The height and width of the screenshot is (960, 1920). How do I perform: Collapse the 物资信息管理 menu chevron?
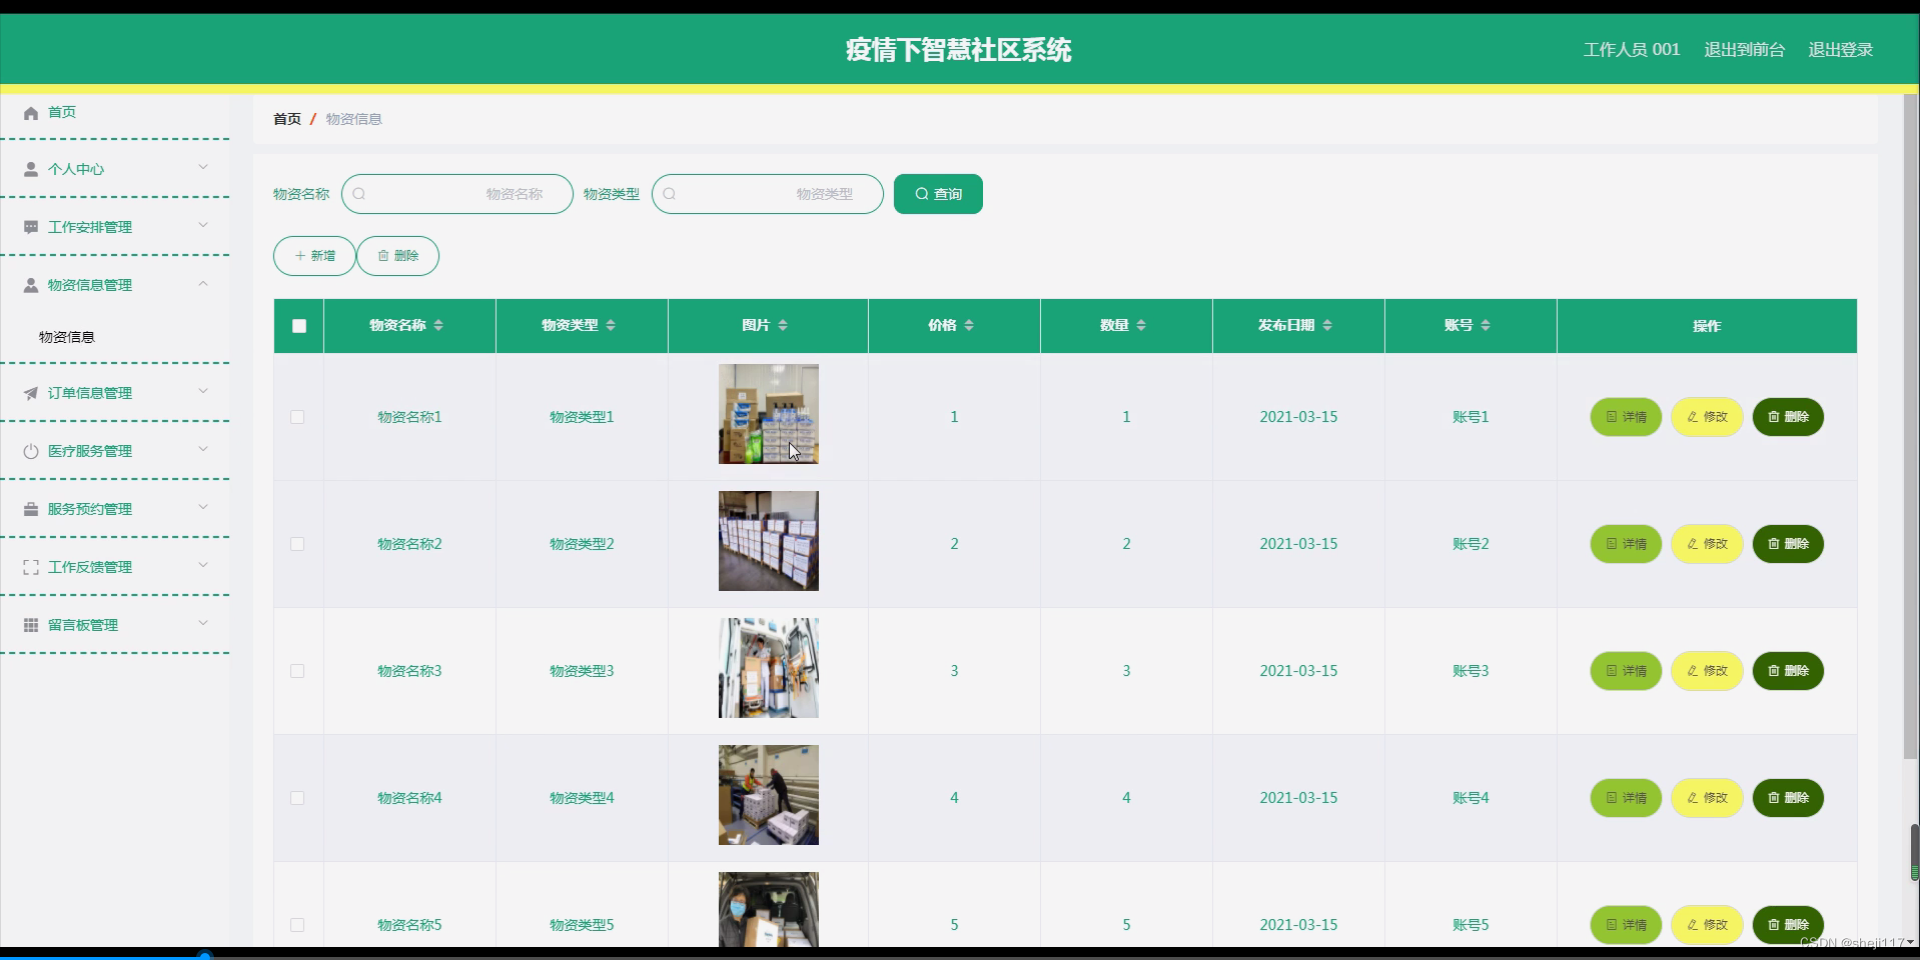click(x=203, y=283)
